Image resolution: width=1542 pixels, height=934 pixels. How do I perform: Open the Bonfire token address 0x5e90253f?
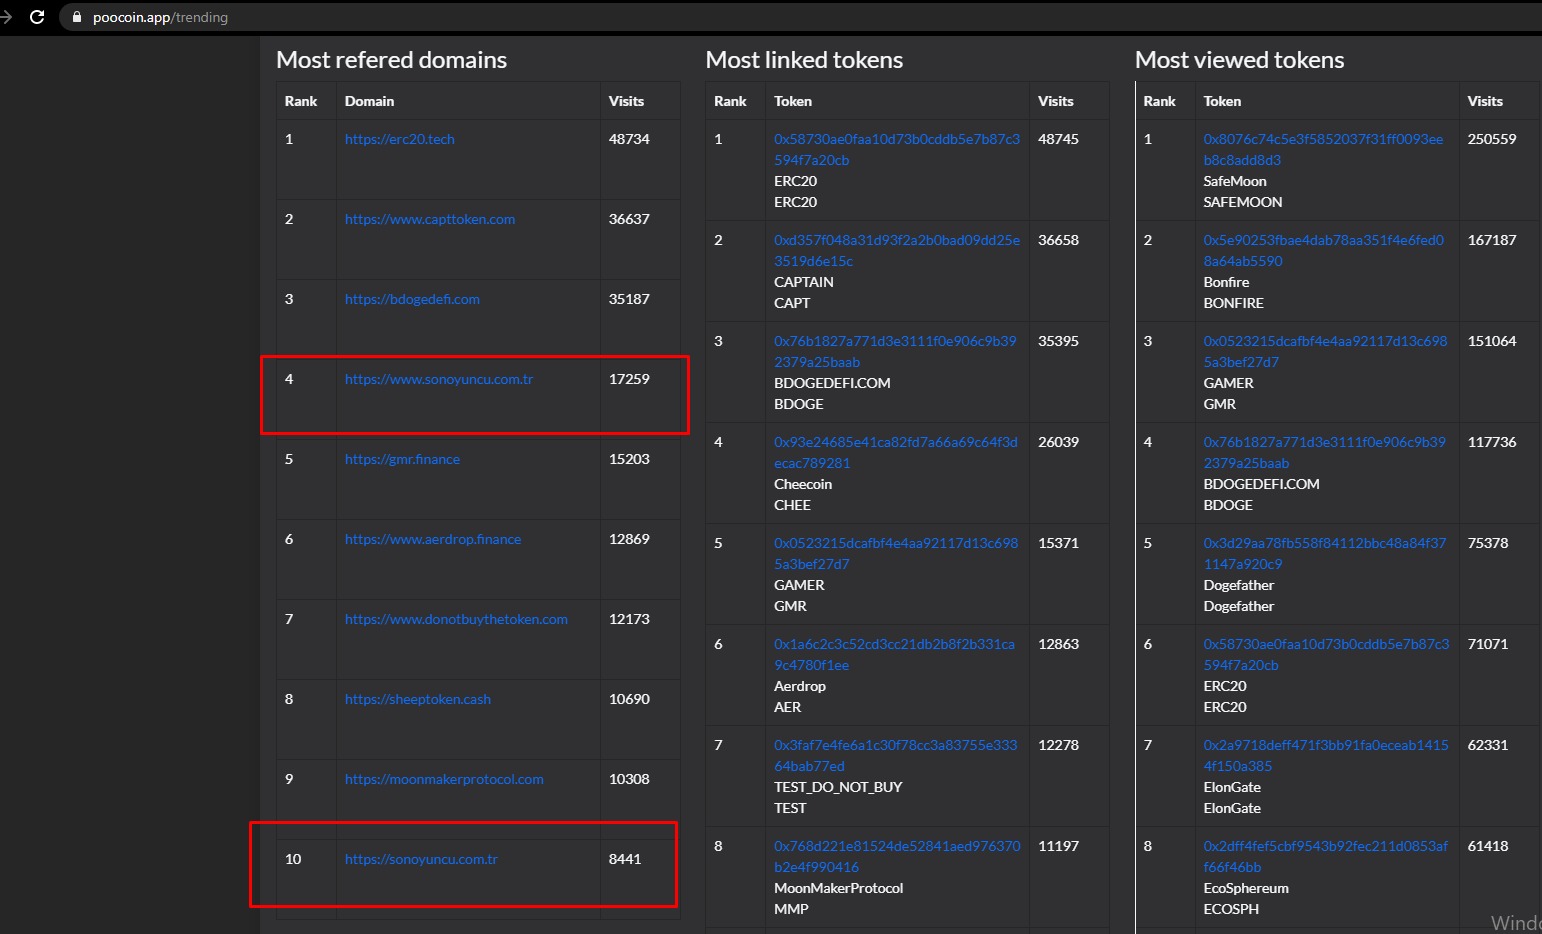[x=1323, y=250]
